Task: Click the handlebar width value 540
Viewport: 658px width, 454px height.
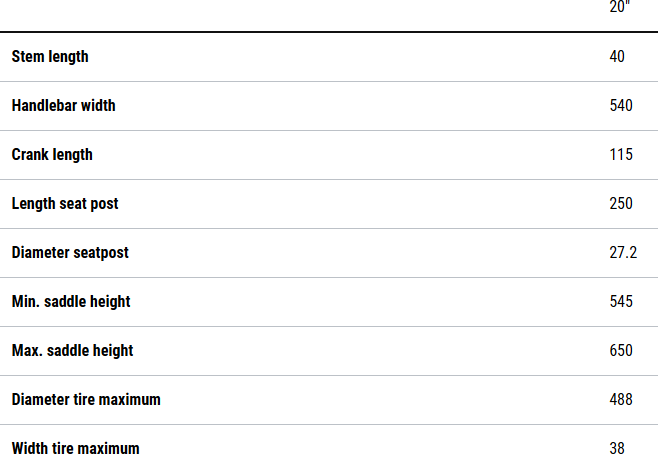Action: (621, 106)
